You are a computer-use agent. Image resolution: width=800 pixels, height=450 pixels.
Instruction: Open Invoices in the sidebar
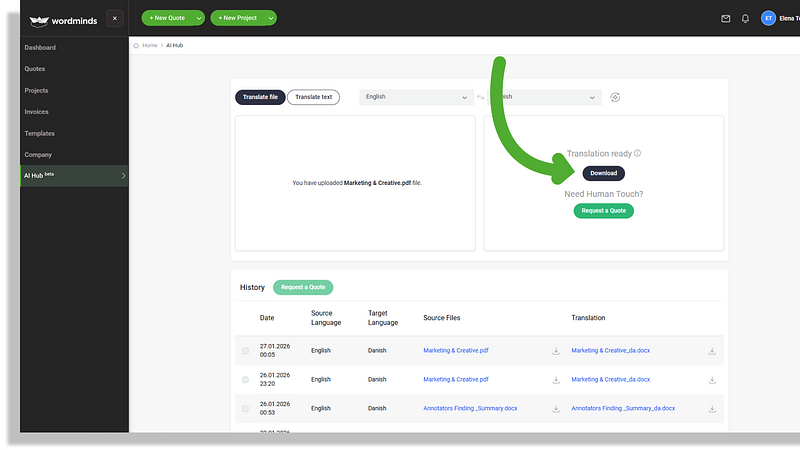pos(36,112)
